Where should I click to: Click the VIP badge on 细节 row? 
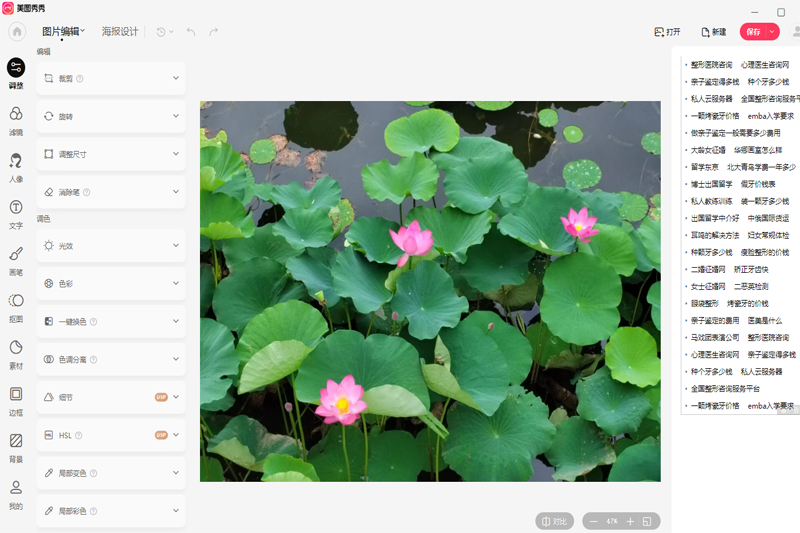point(161,397)
